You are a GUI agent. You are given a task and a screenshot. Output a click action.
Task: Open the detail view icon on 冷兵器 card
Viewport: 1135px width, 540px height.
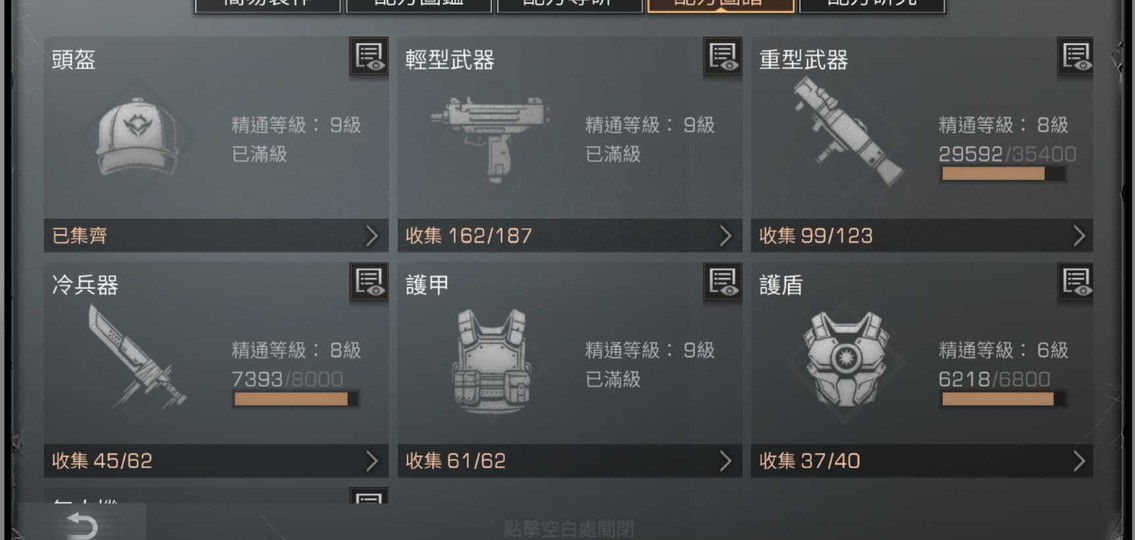click(368, 282)
